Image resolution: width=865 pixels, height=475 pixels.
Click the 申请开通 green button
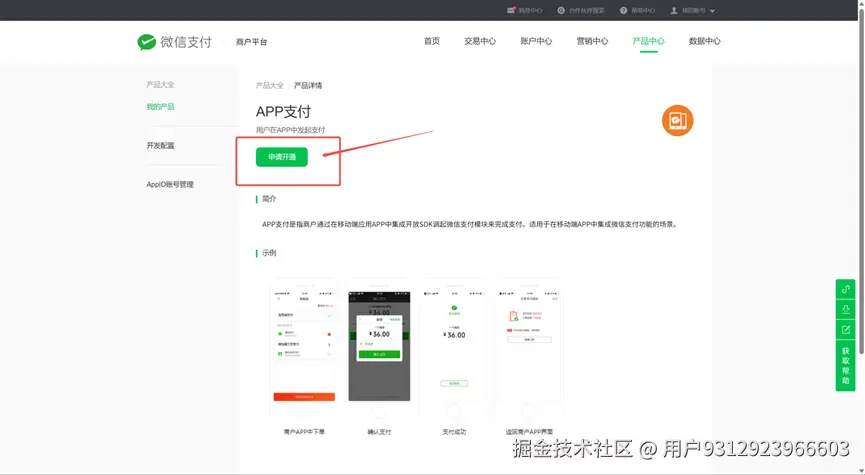tap(282, 157)
